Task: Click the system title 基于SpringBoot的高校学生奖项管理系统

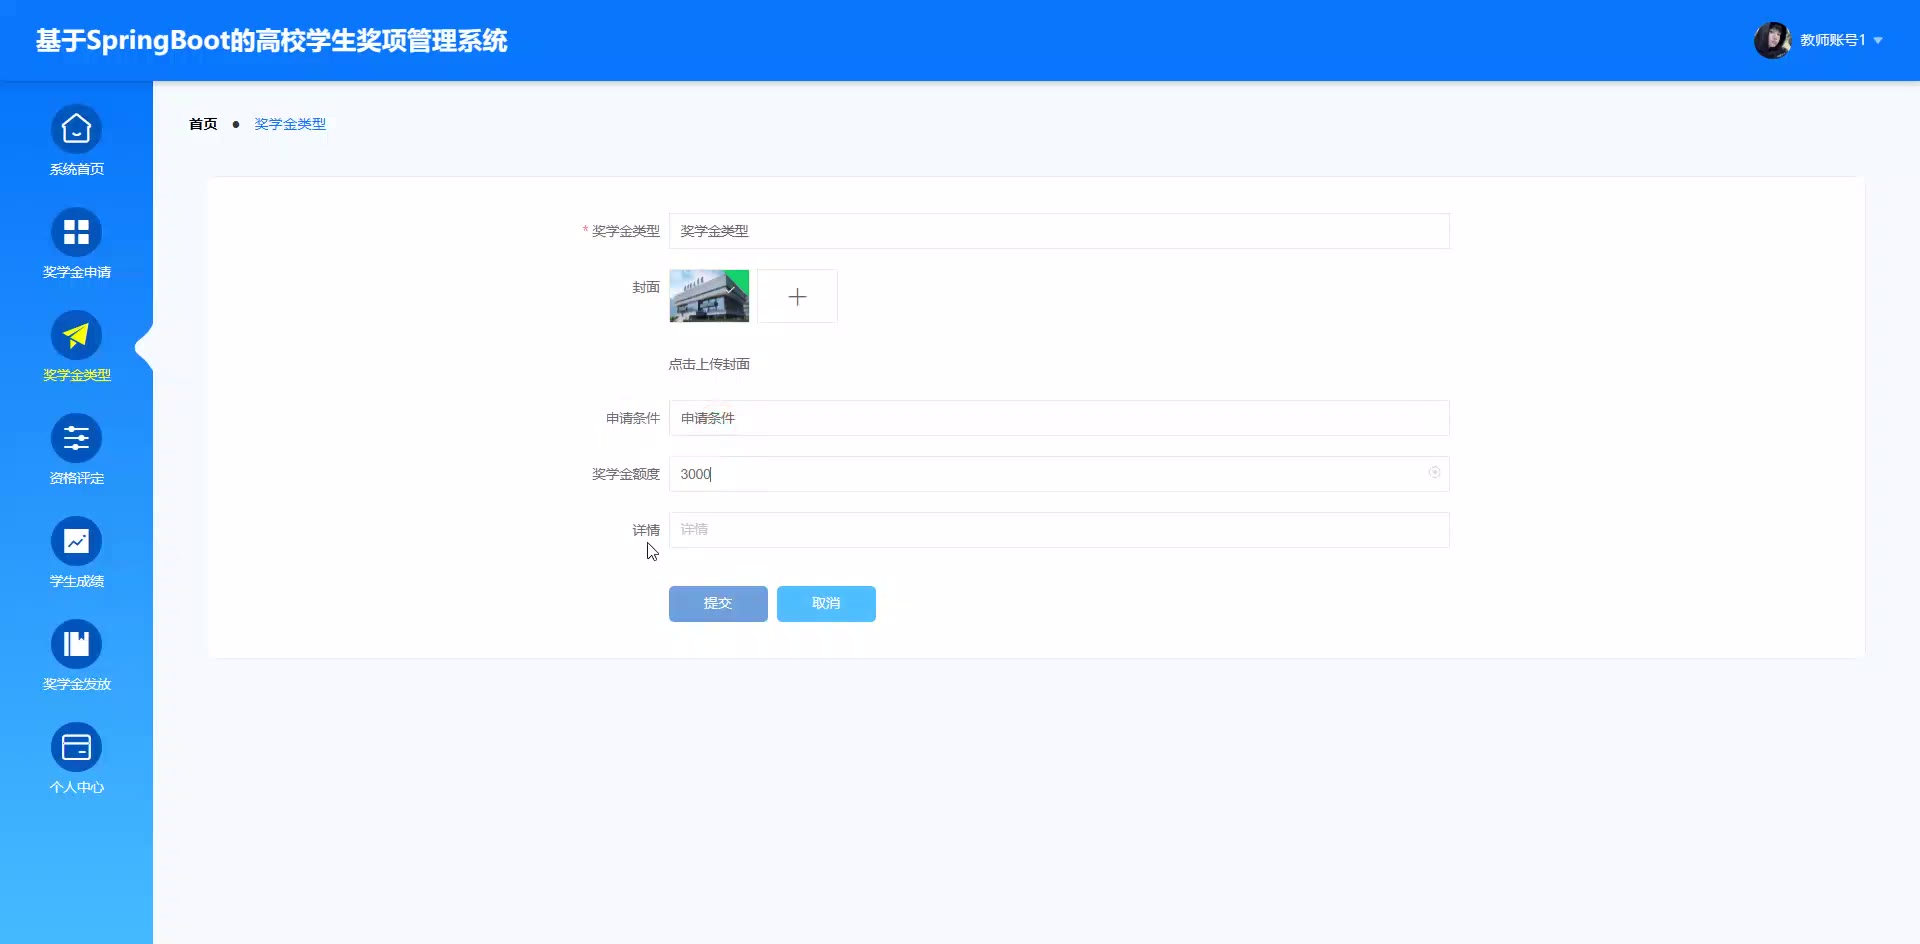Action: coord(272,41)
